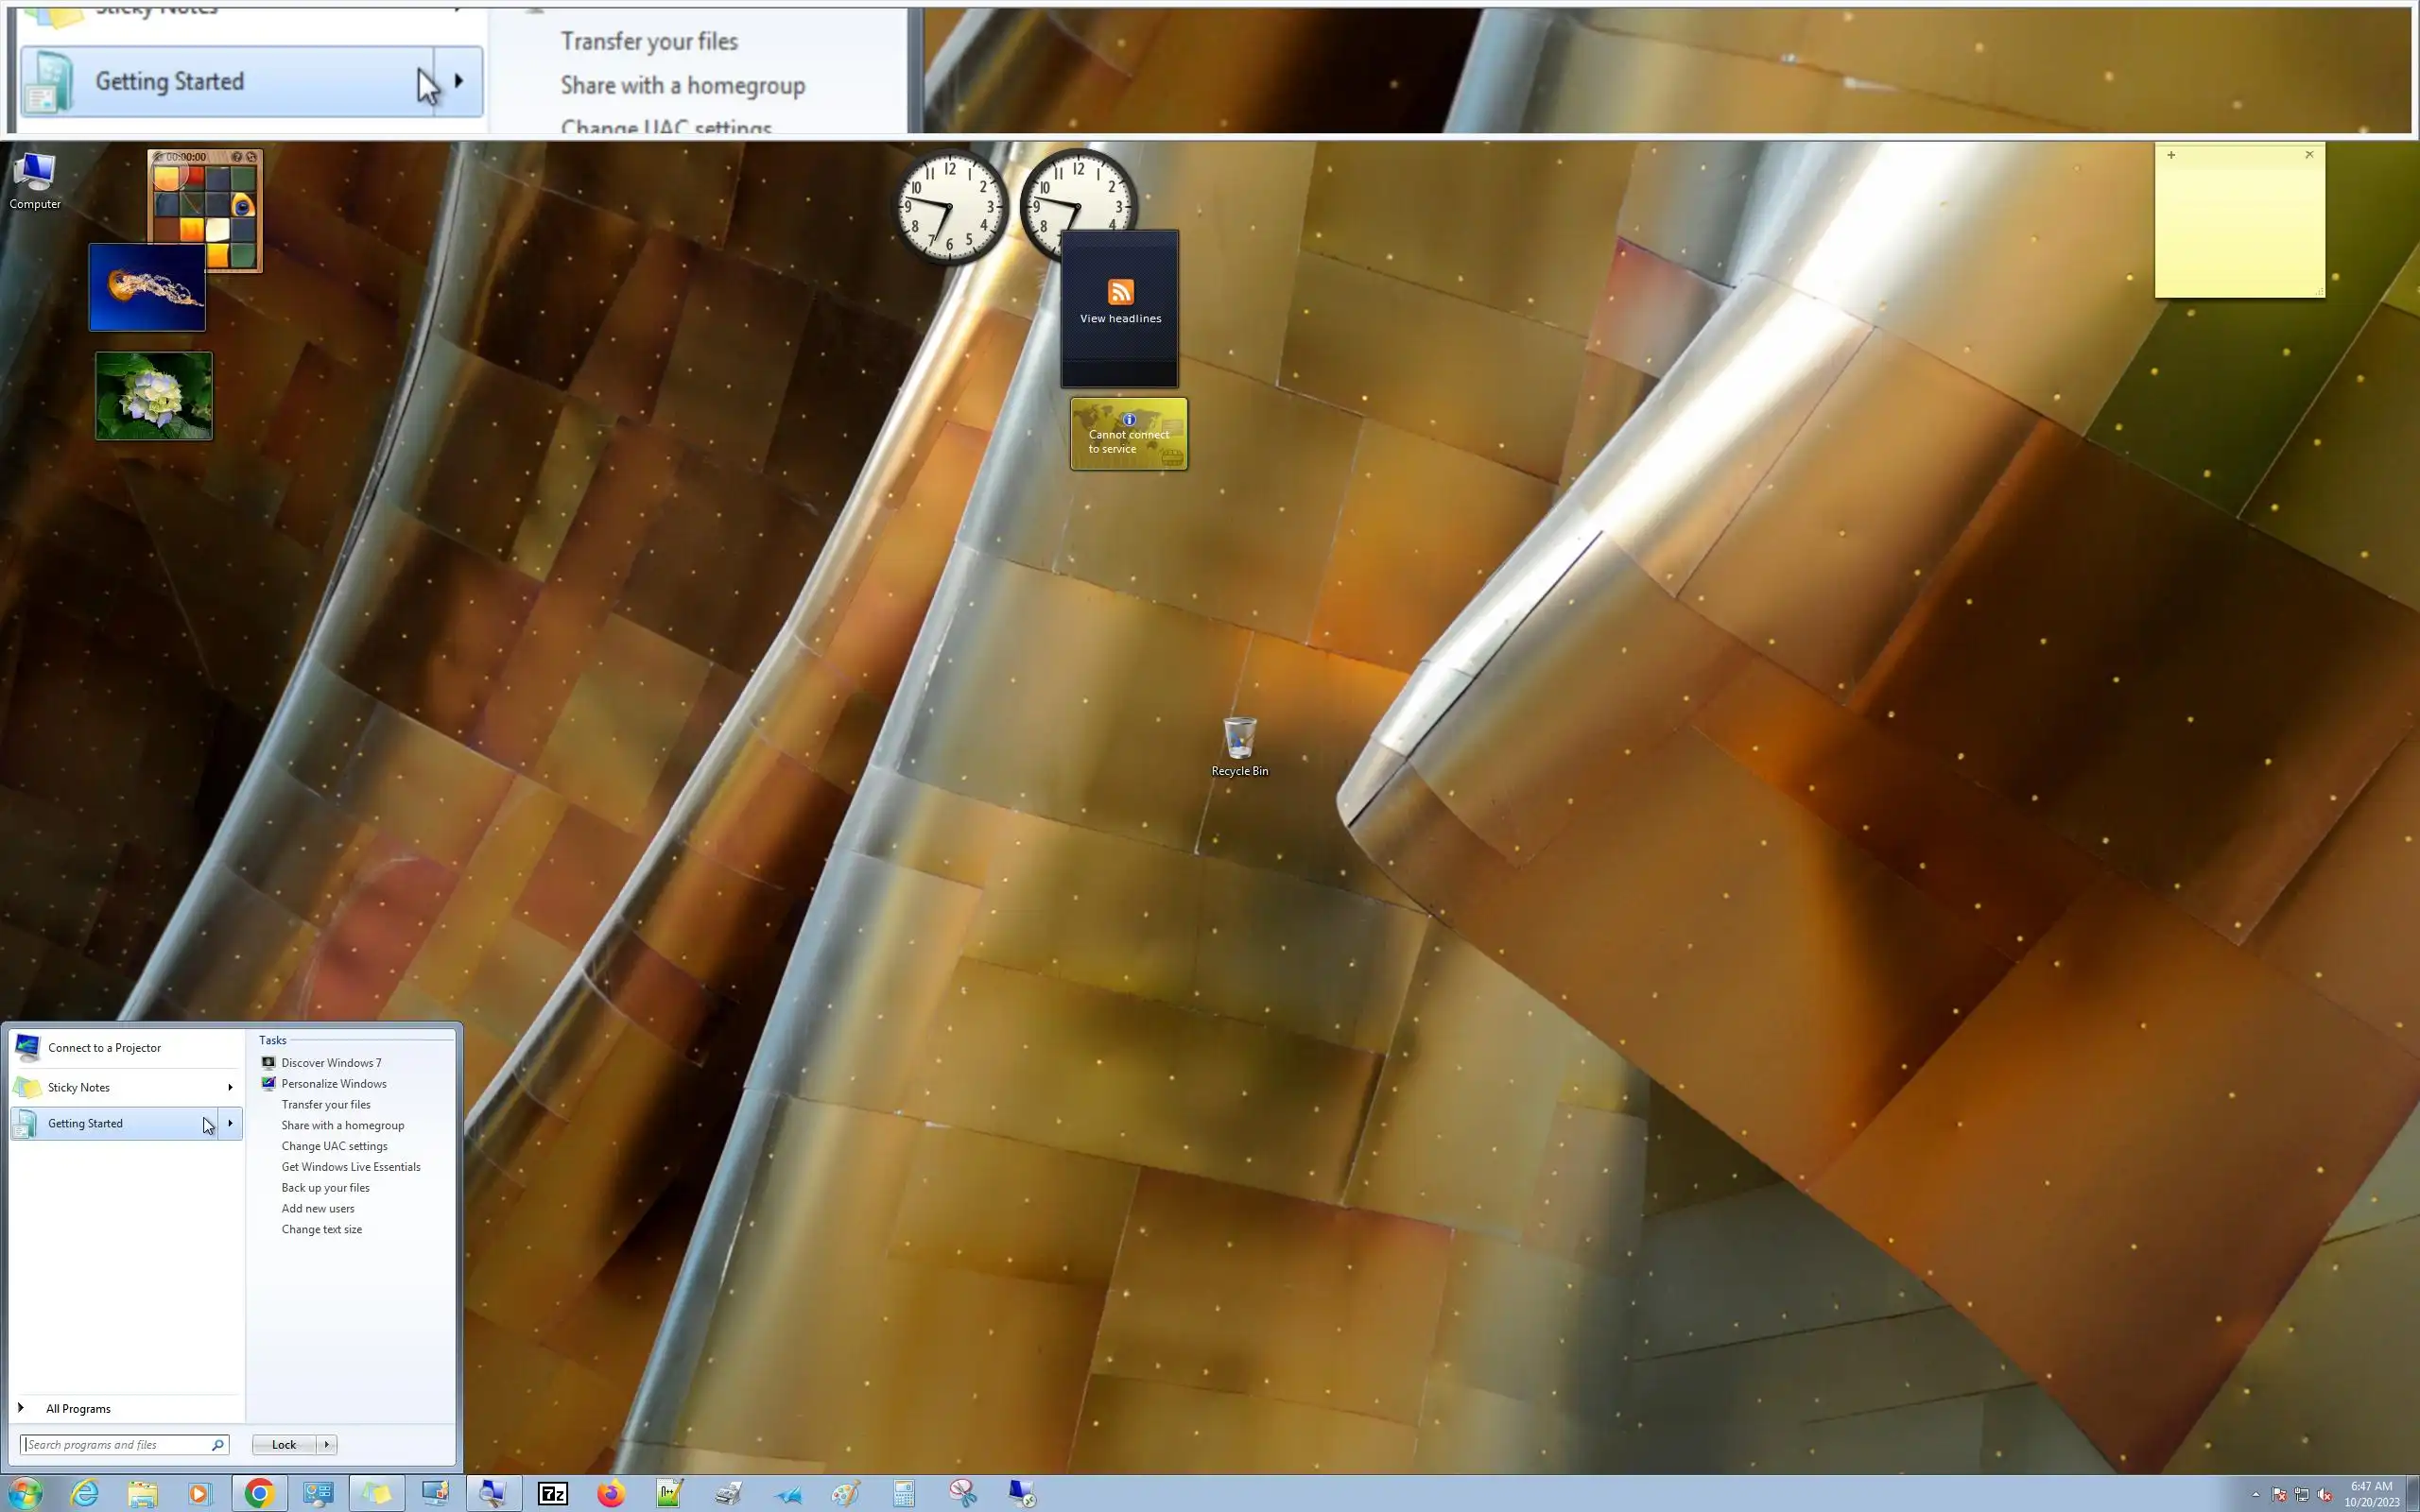Viewport: 2420px width, 1512px height.
Task: Click the jellyfish slideshow thumbnail
Action: [147, 287]
